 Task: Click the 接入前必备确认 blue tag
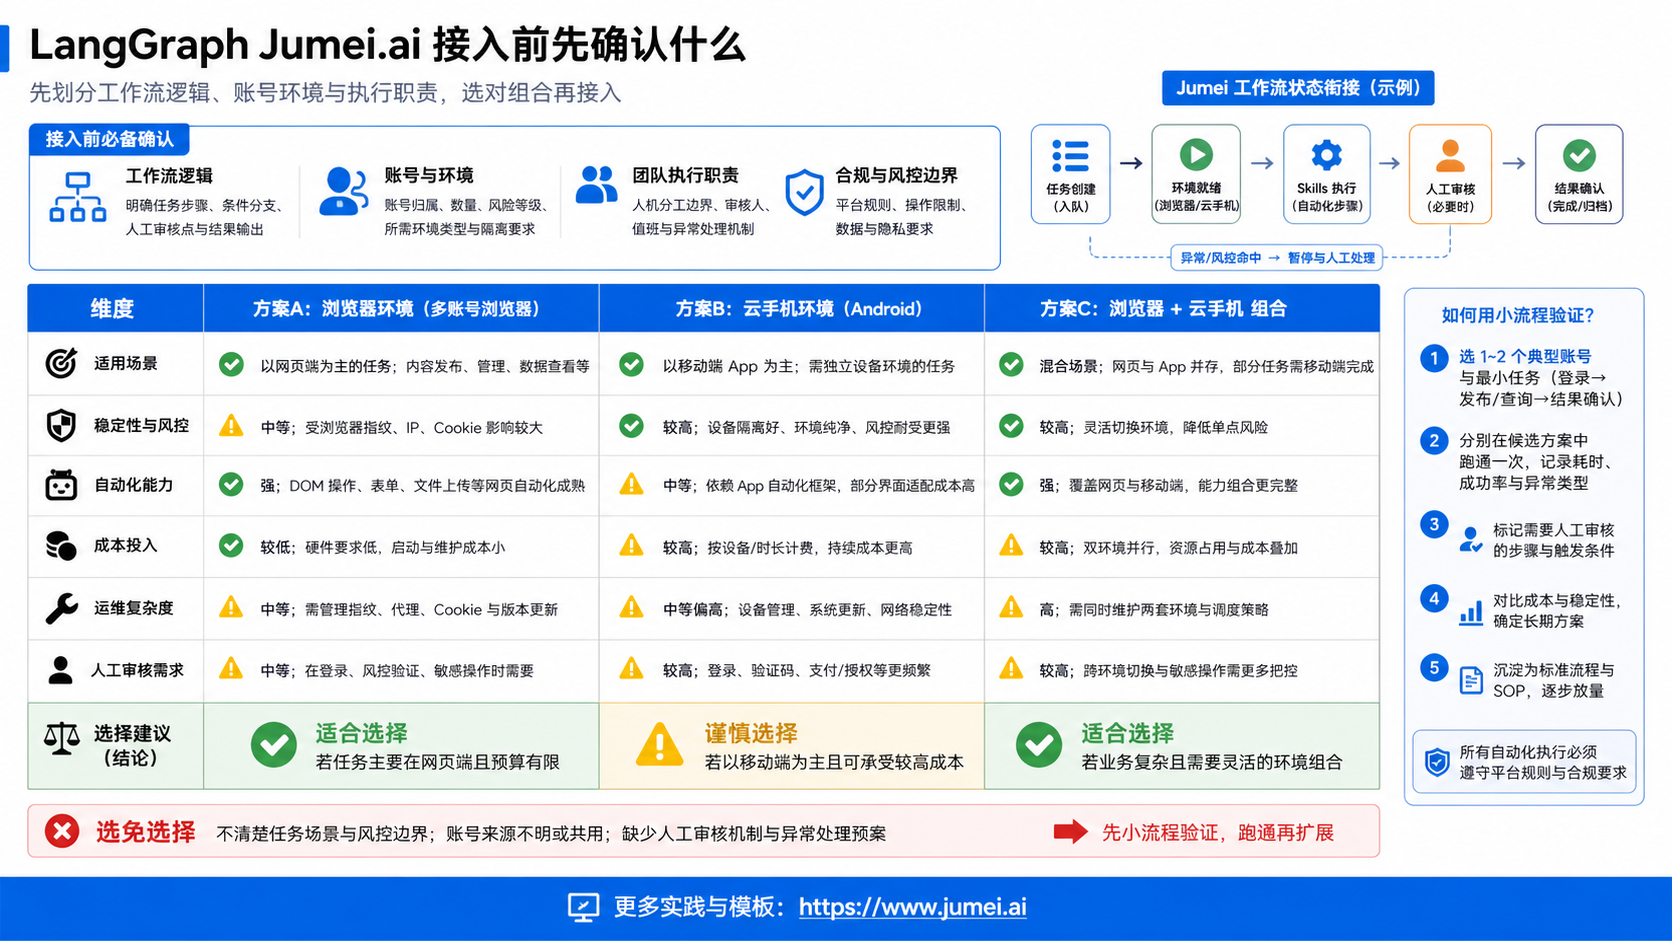(109, 139)
